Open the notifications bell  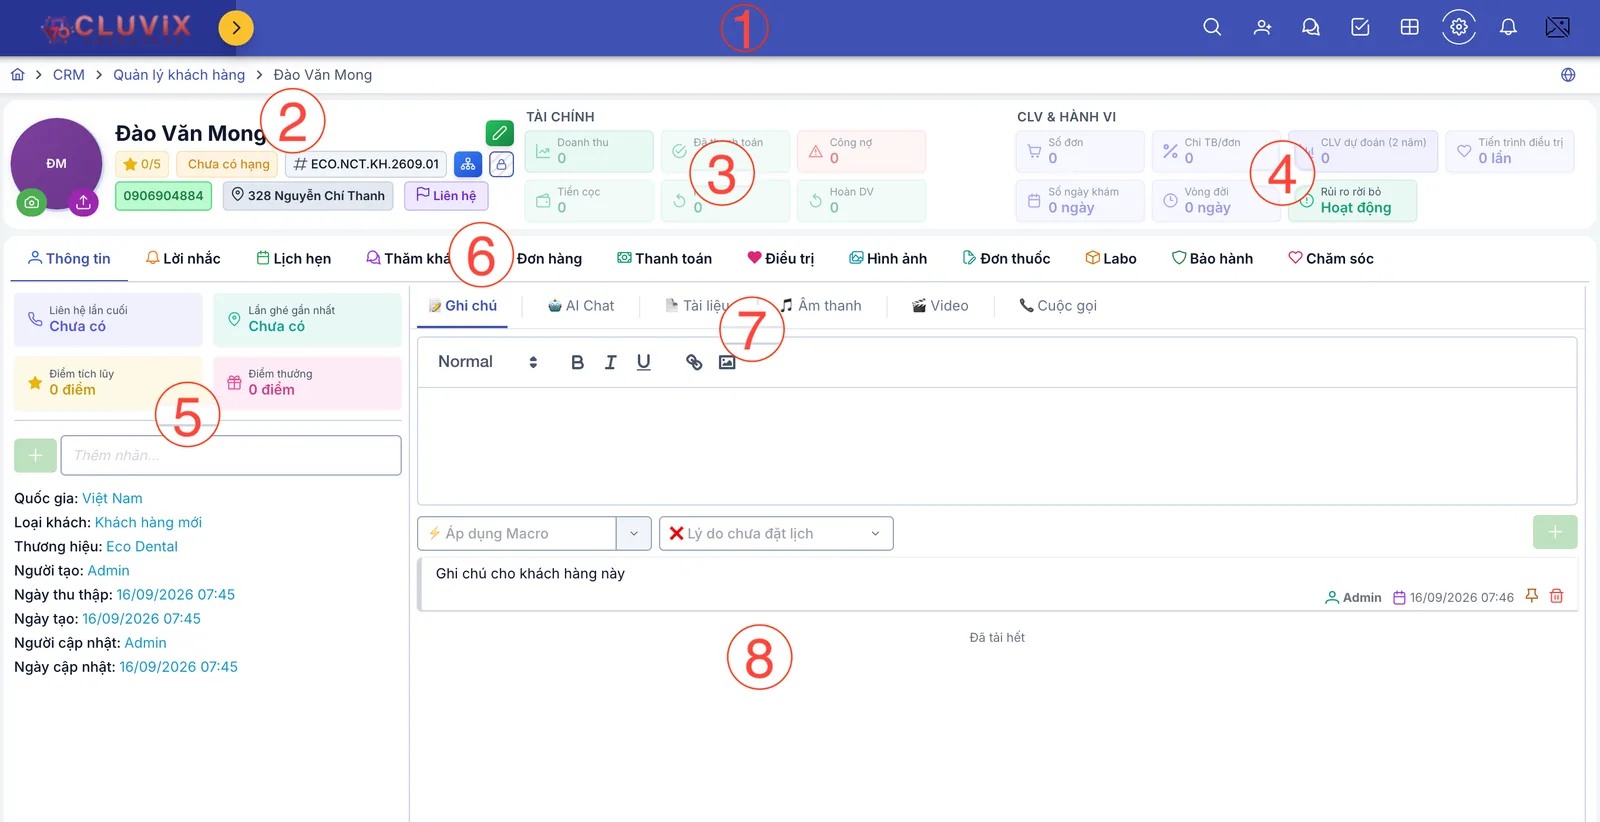1508,27
